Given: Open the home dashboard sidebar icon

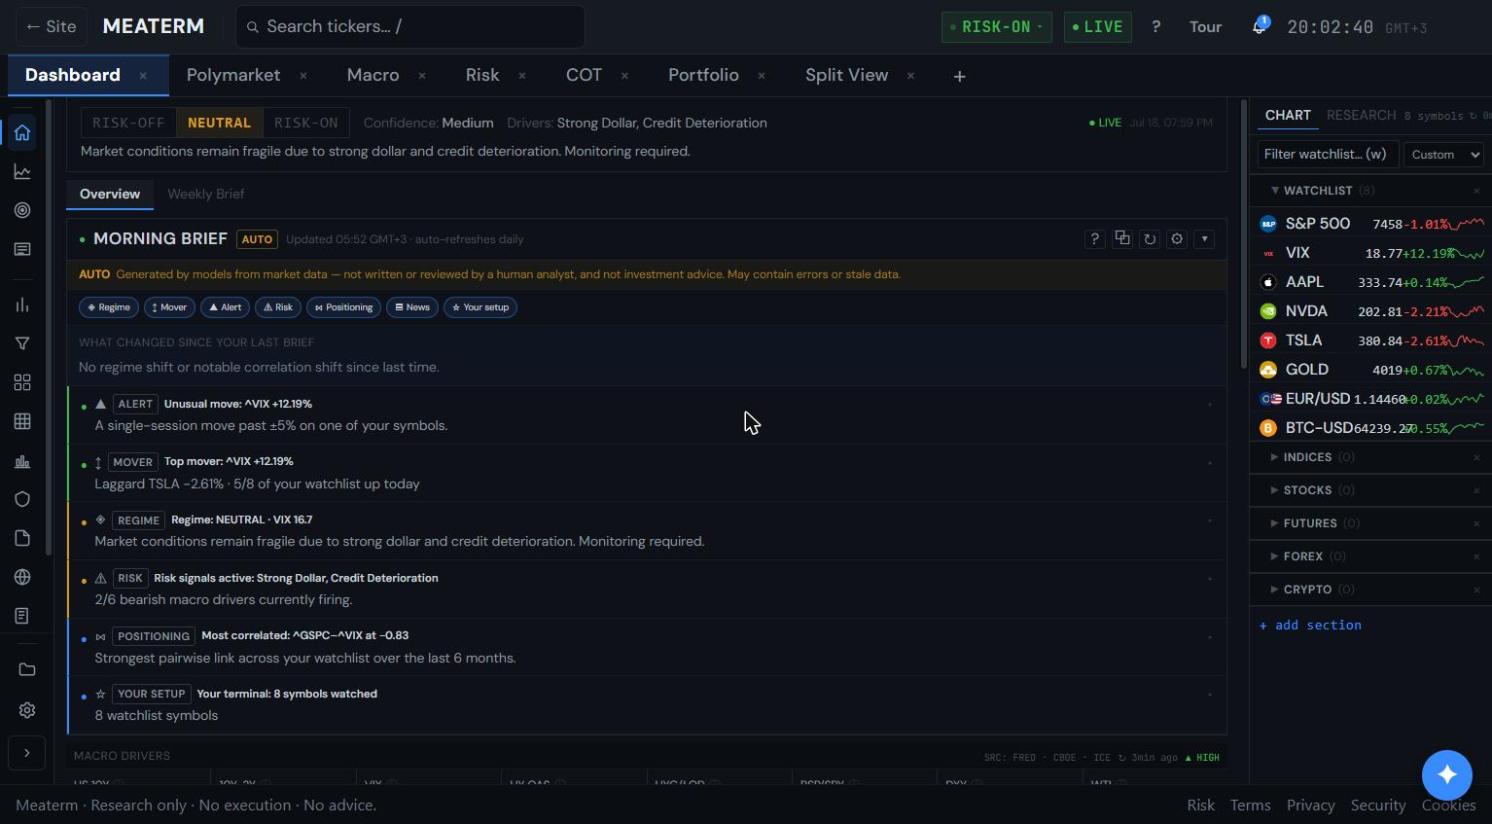Looking at the screenshot, I should 22,133.
